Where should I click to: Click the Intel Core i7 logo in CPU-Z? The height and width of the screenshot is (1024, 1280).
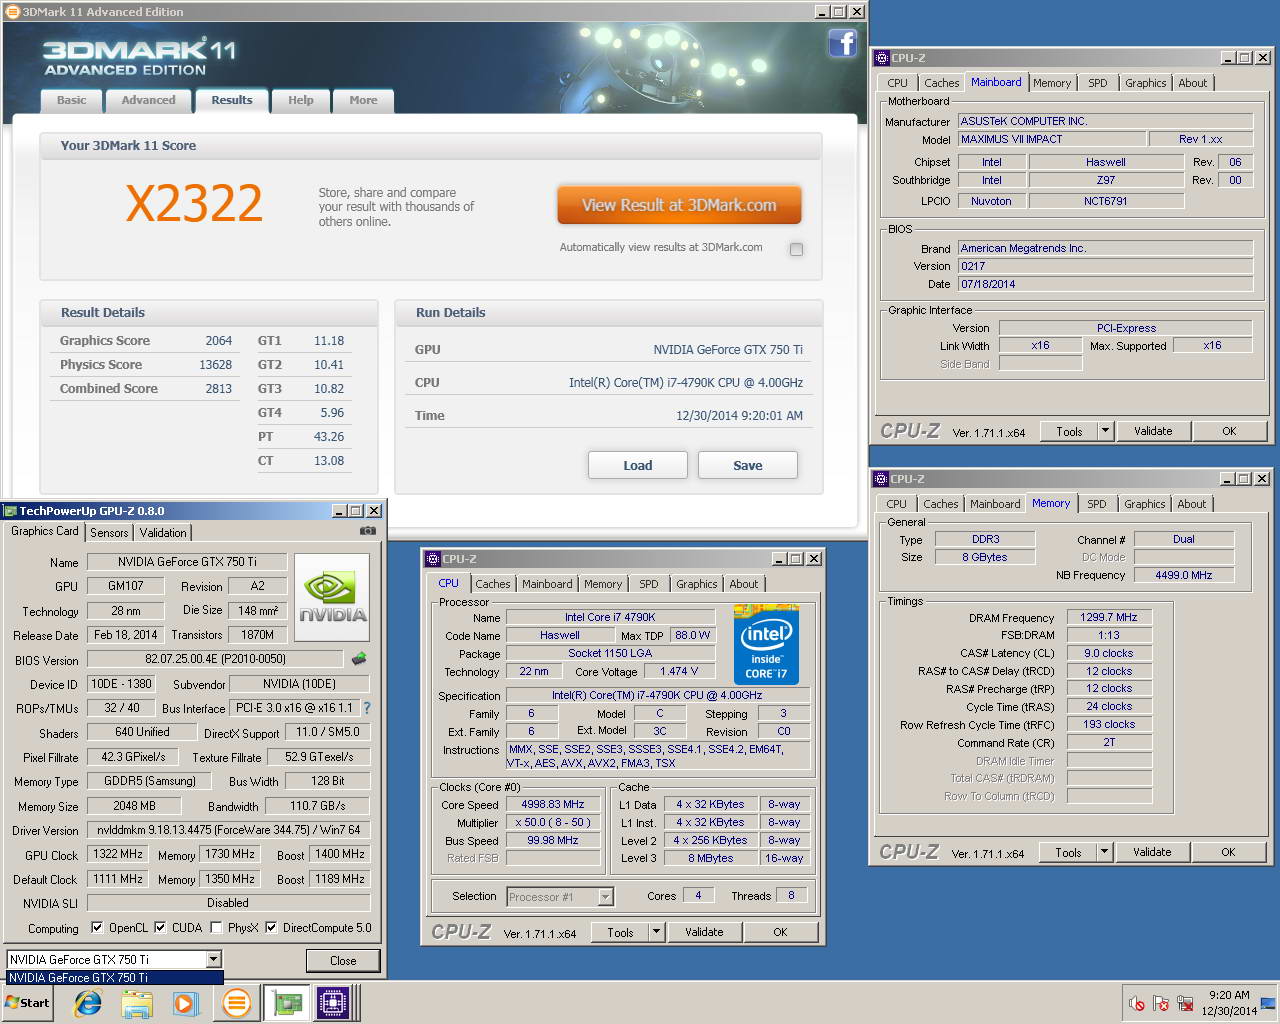tap(766, 643)
